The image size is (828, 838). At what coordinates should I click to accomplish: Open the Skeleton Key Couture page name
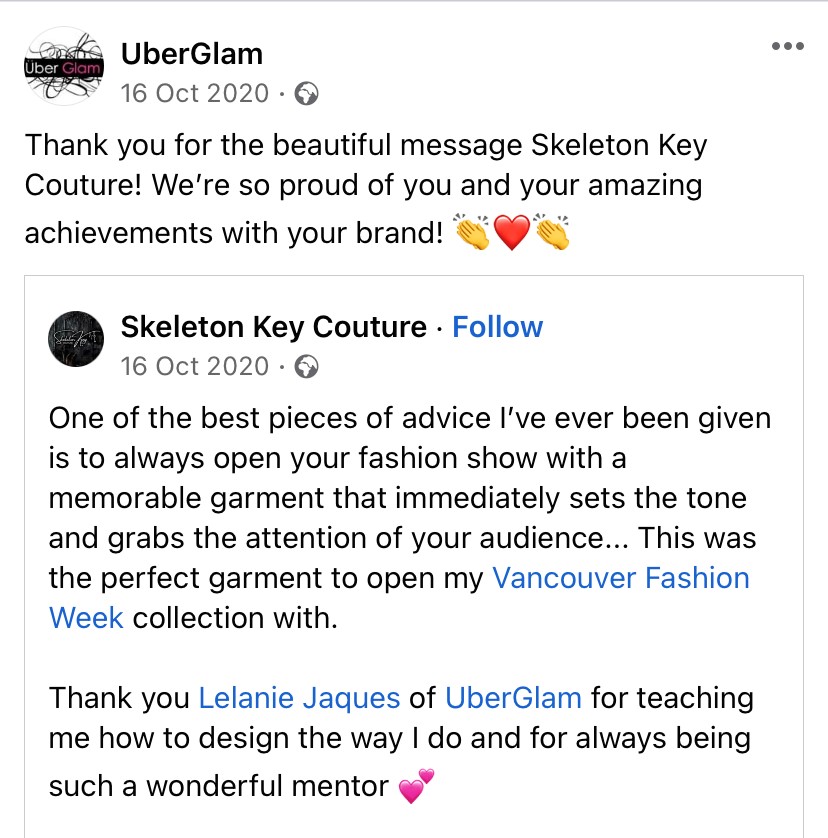pos(273,327)
